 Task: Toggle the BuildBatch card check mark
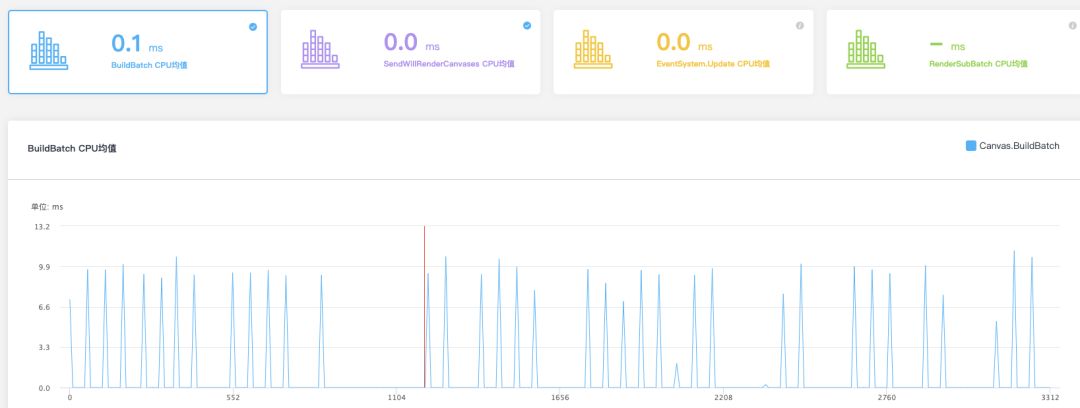253,27
